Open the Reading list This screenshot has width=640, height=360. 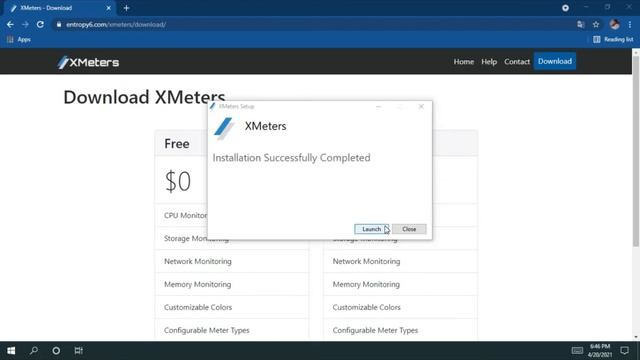[613, 40]
